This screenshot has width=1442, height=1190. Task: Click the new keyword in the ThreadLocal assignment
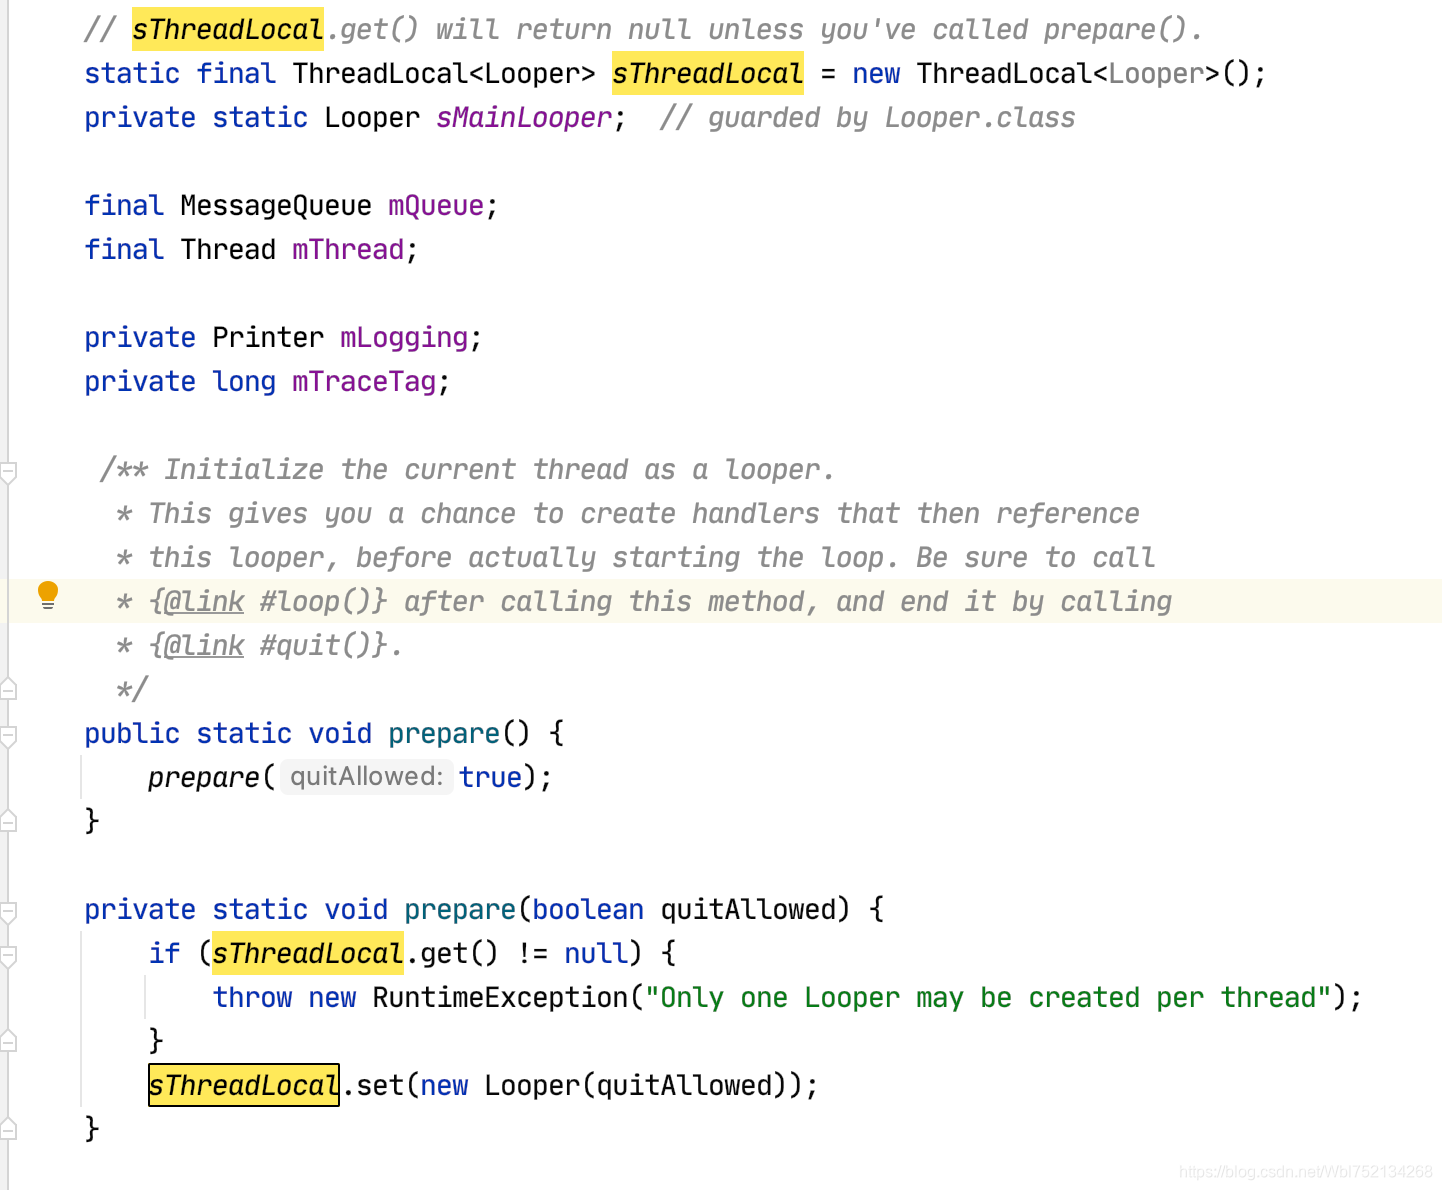tap(876, 73)
